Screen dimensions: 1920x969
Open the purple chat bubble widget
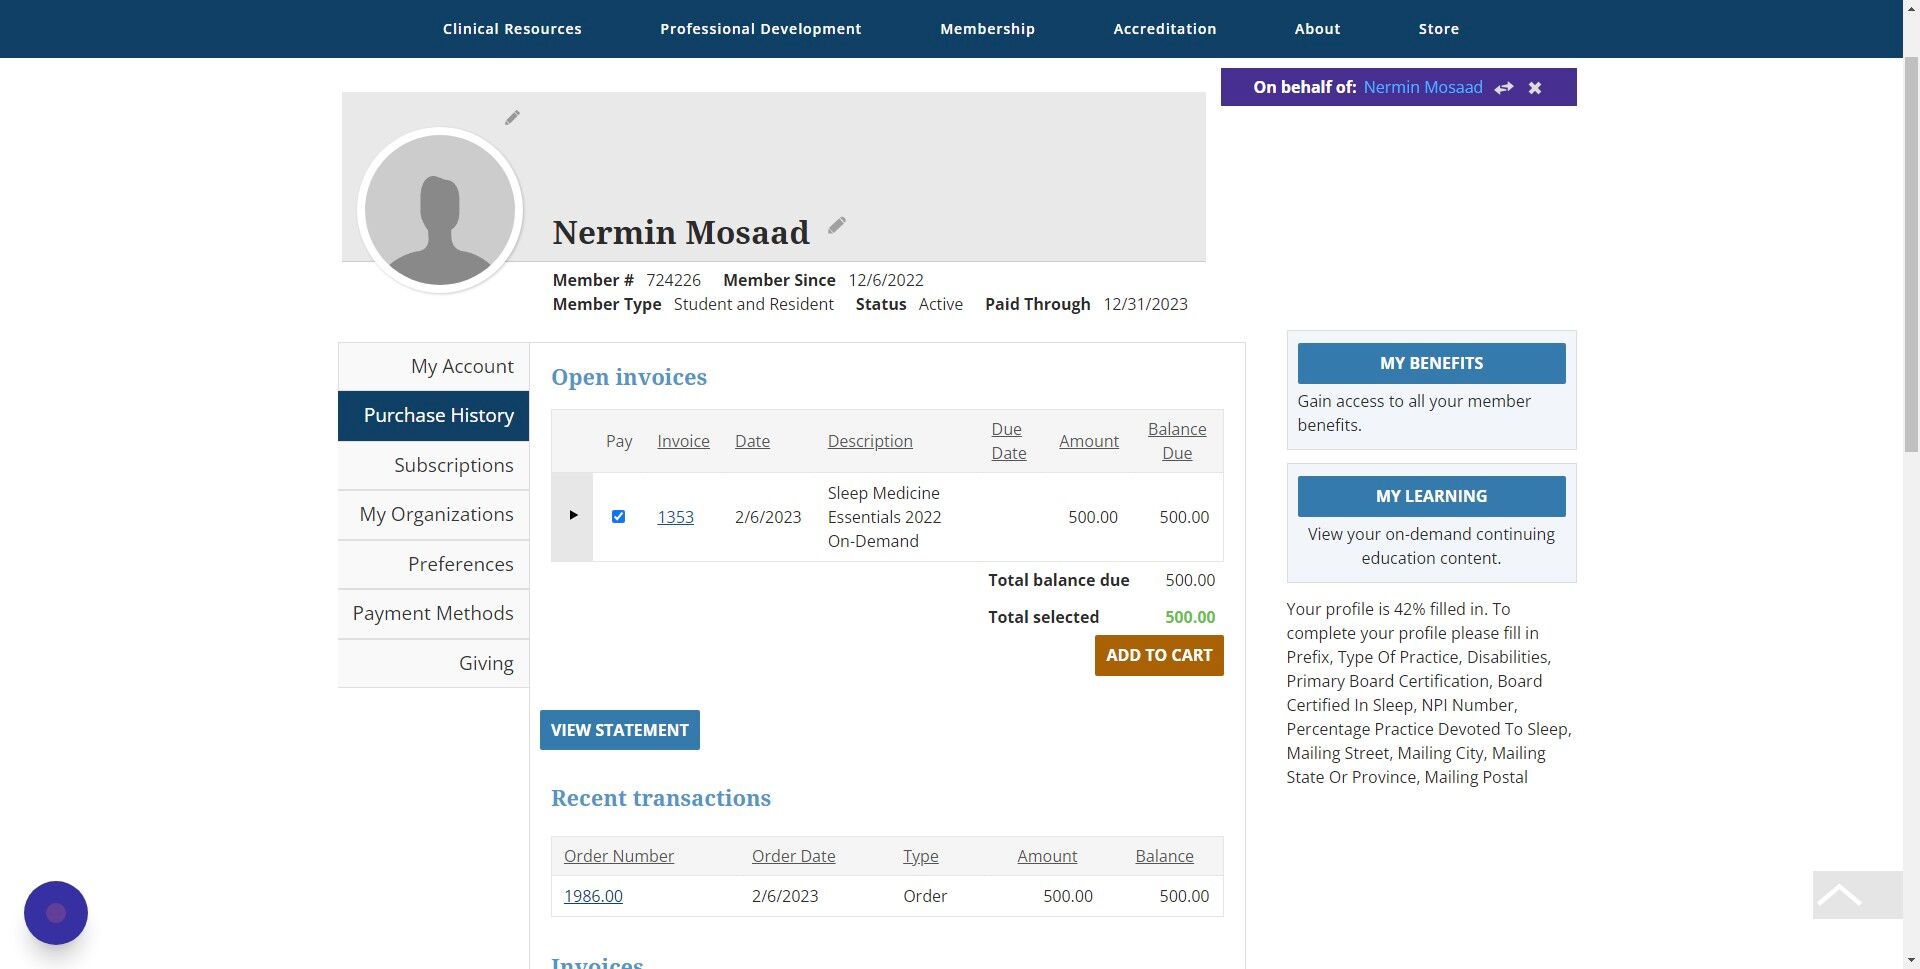[x=56, y=912]
